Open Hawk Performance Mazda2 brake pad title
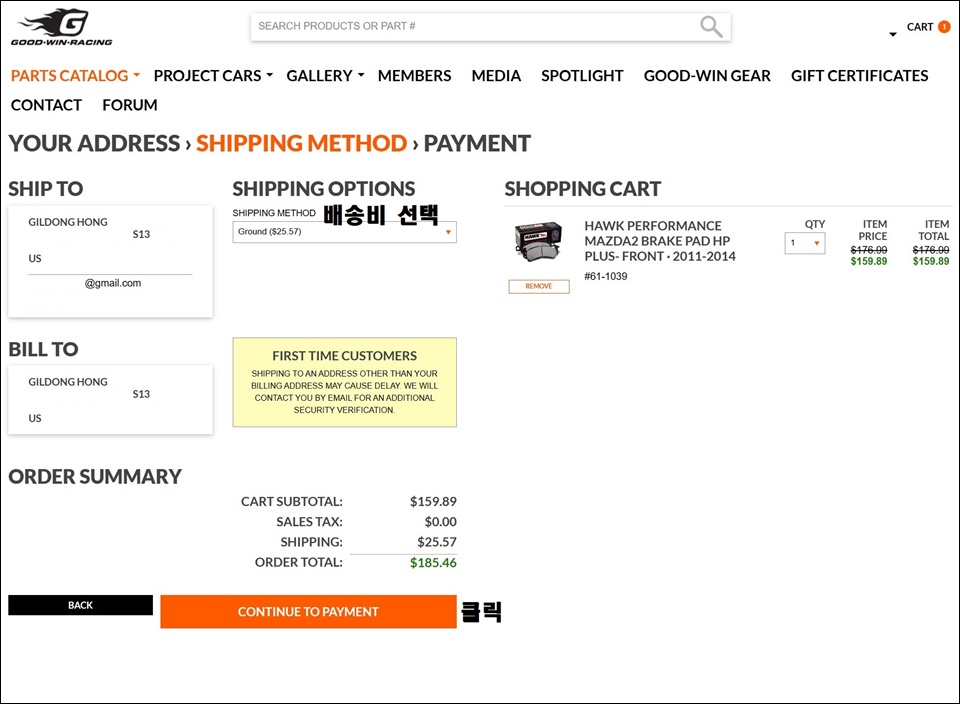The image size is (960, 704). (659, 241)
